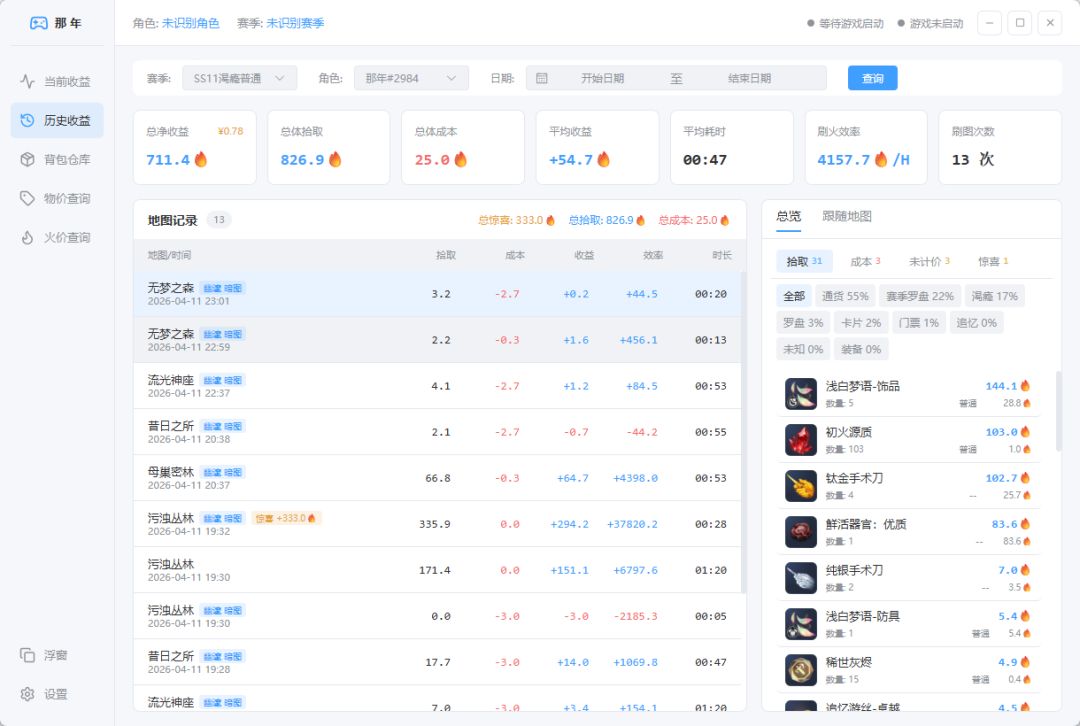
Task: Select the 惊喜 1 sub-tab
Action: tap(993, 261)
